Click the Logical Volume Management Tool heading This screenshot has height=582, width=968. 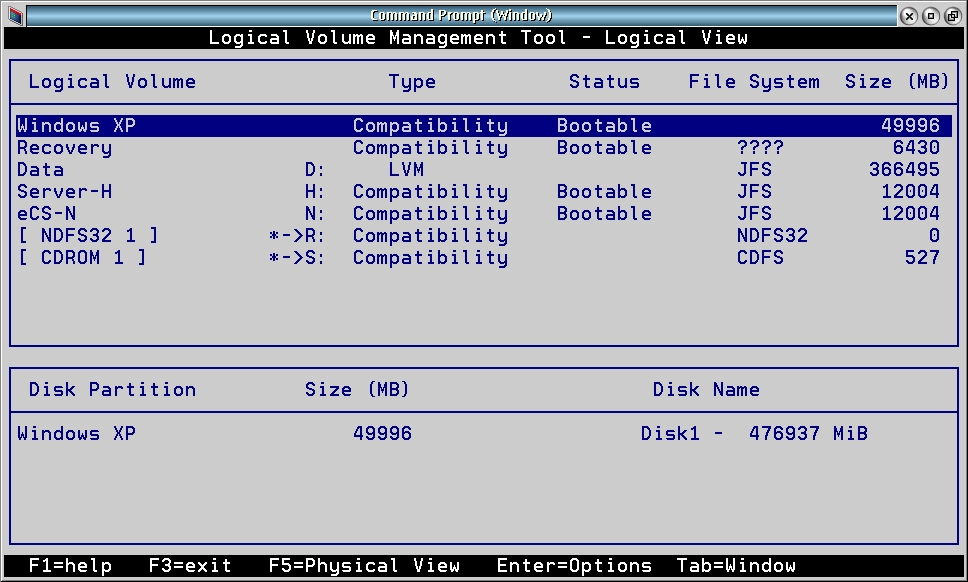pos(478,38)
